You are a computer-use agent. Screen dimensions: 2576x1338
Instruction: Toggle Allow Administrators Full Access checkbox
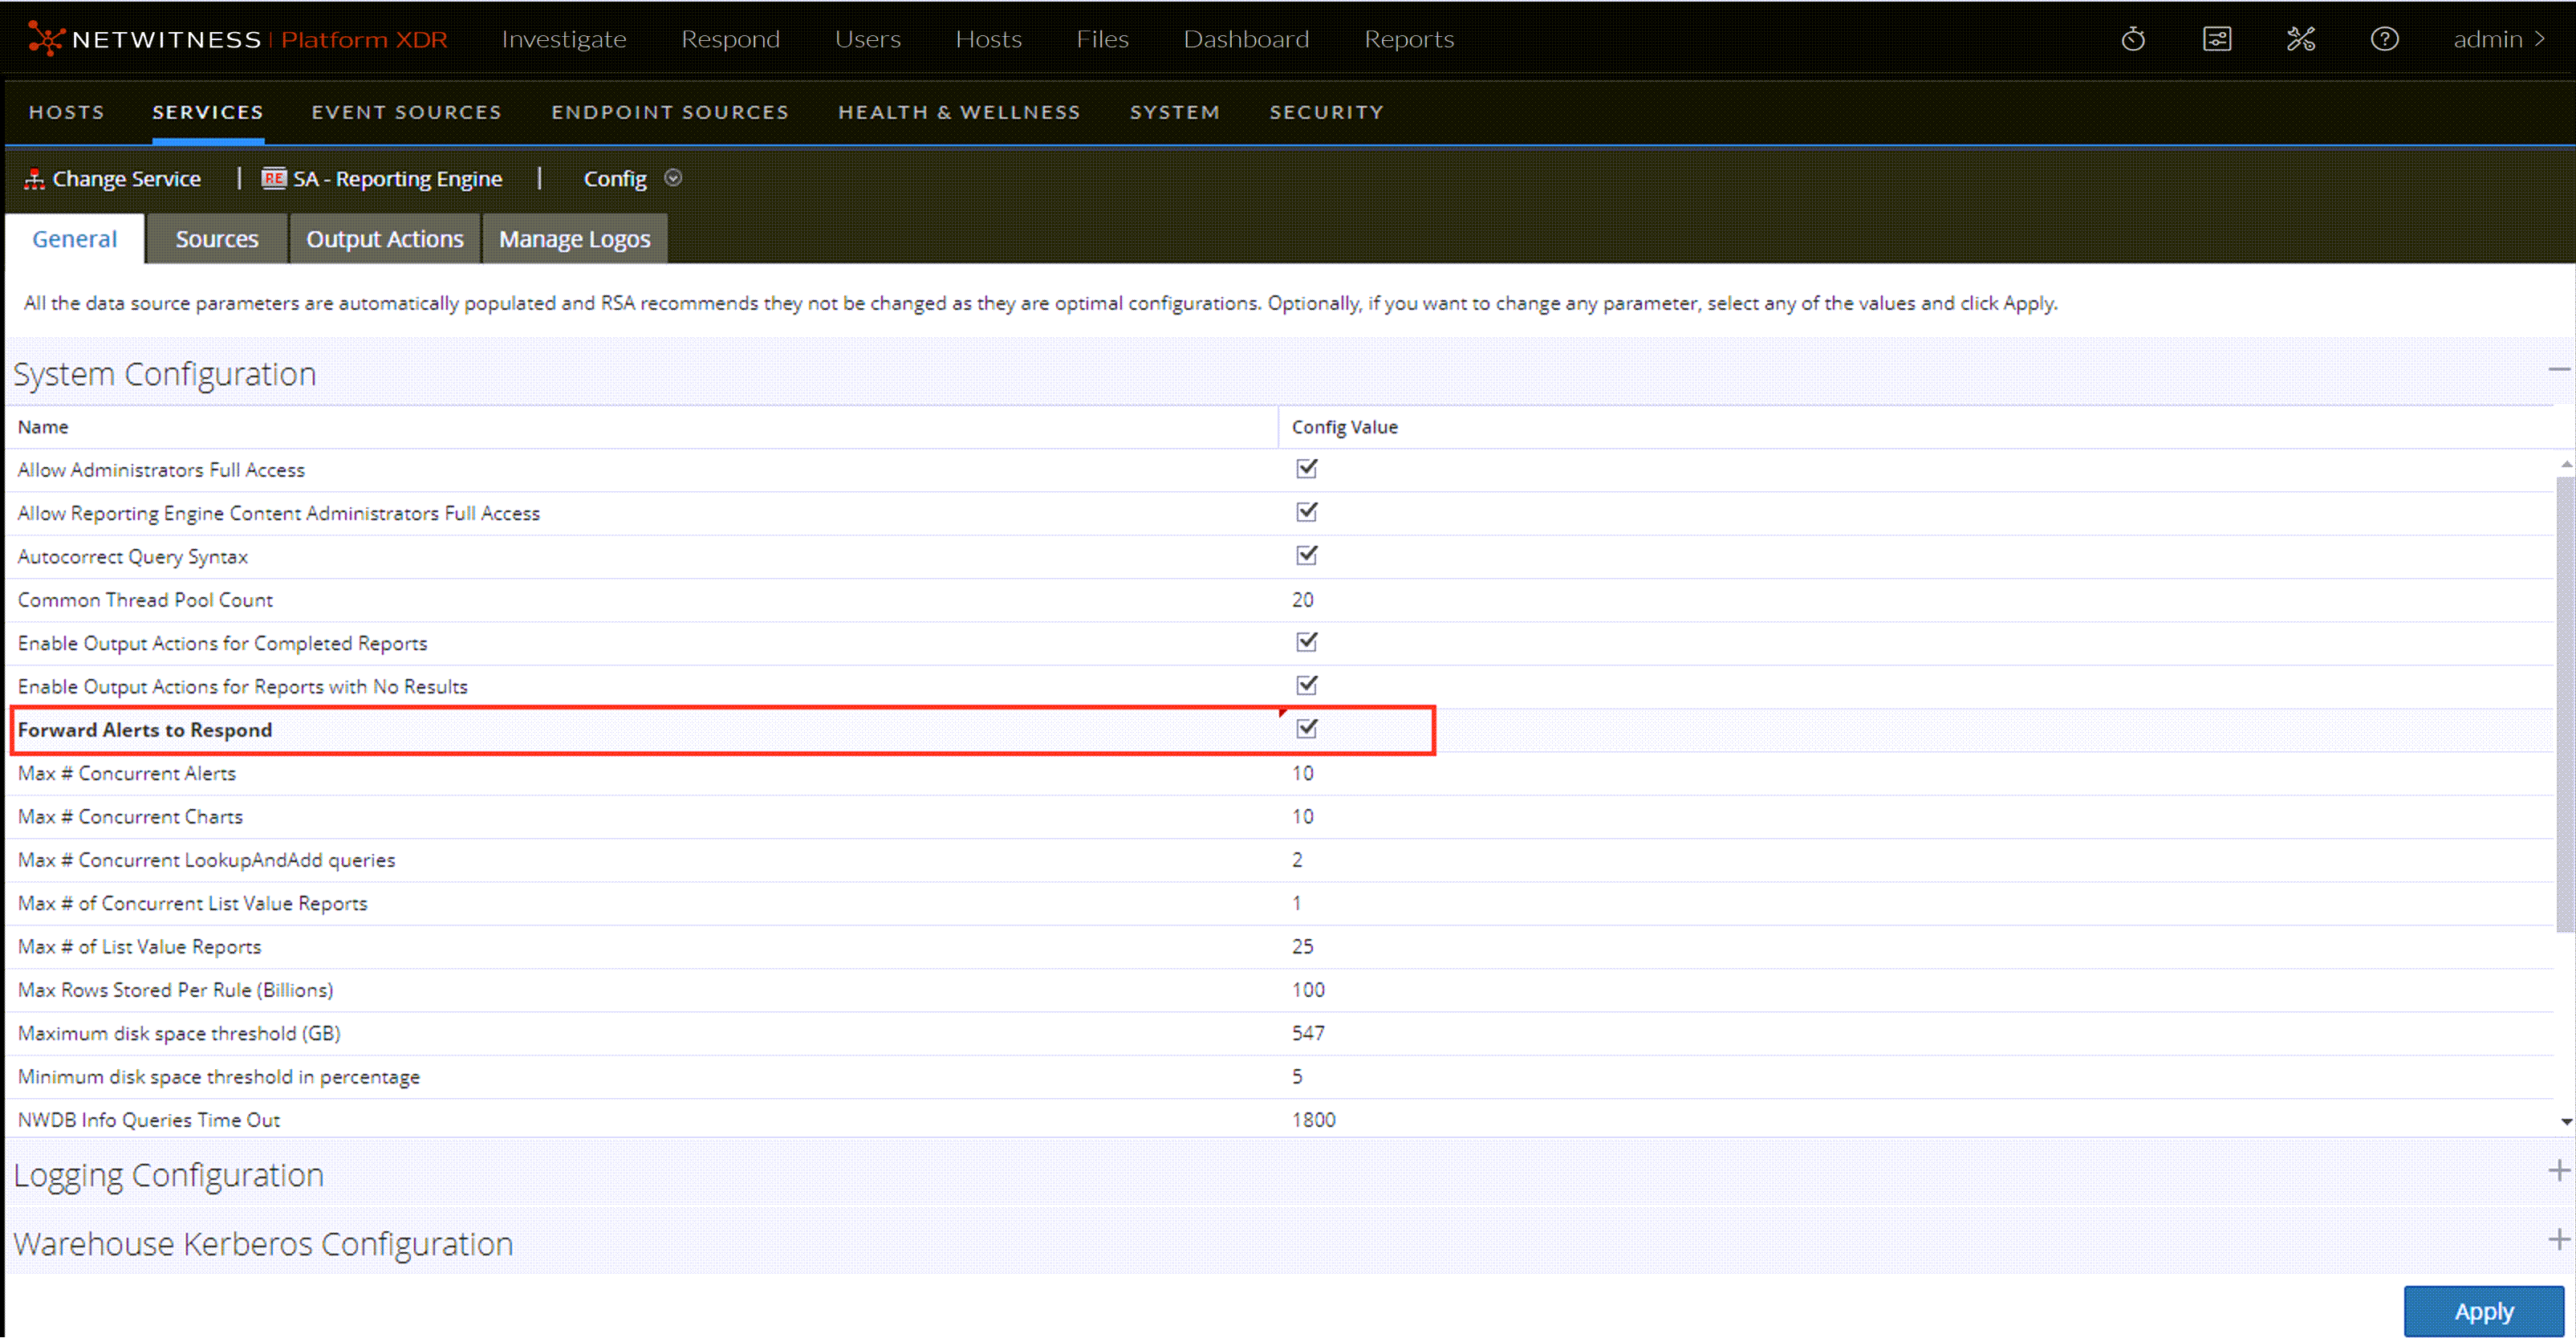pyautogui.click(x=1307, y=468)
